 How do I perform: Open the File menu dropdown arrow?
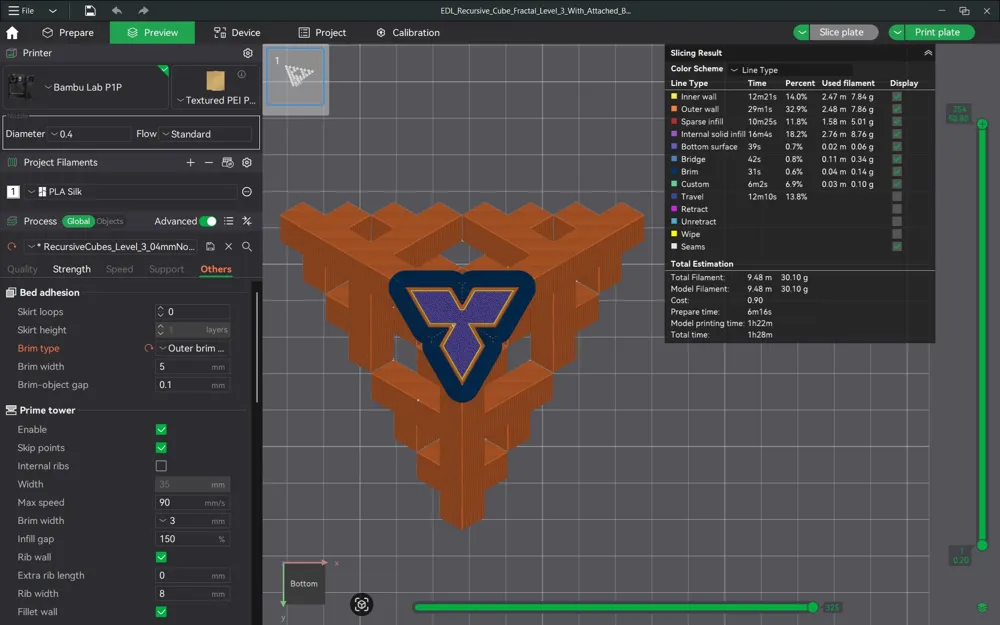(x=53, y=11)
